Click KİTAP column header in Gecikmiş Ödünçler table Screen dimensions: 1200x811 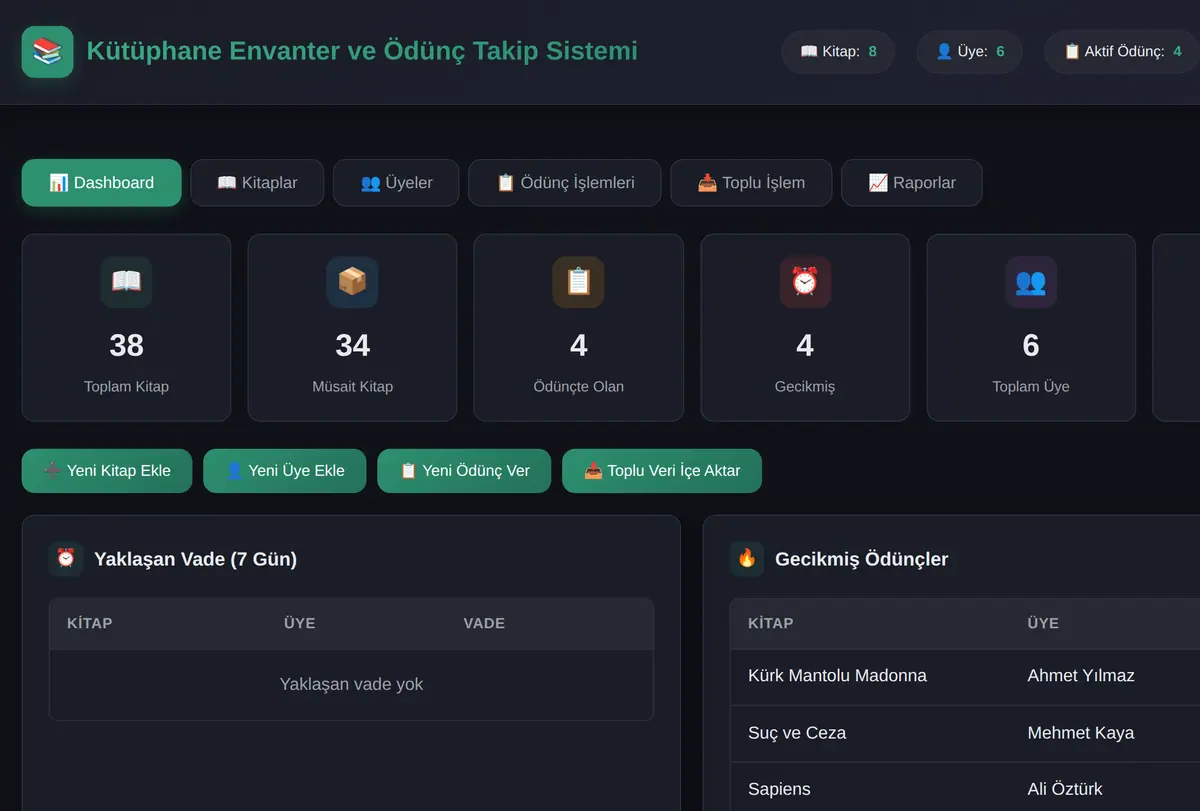(770, 623)
